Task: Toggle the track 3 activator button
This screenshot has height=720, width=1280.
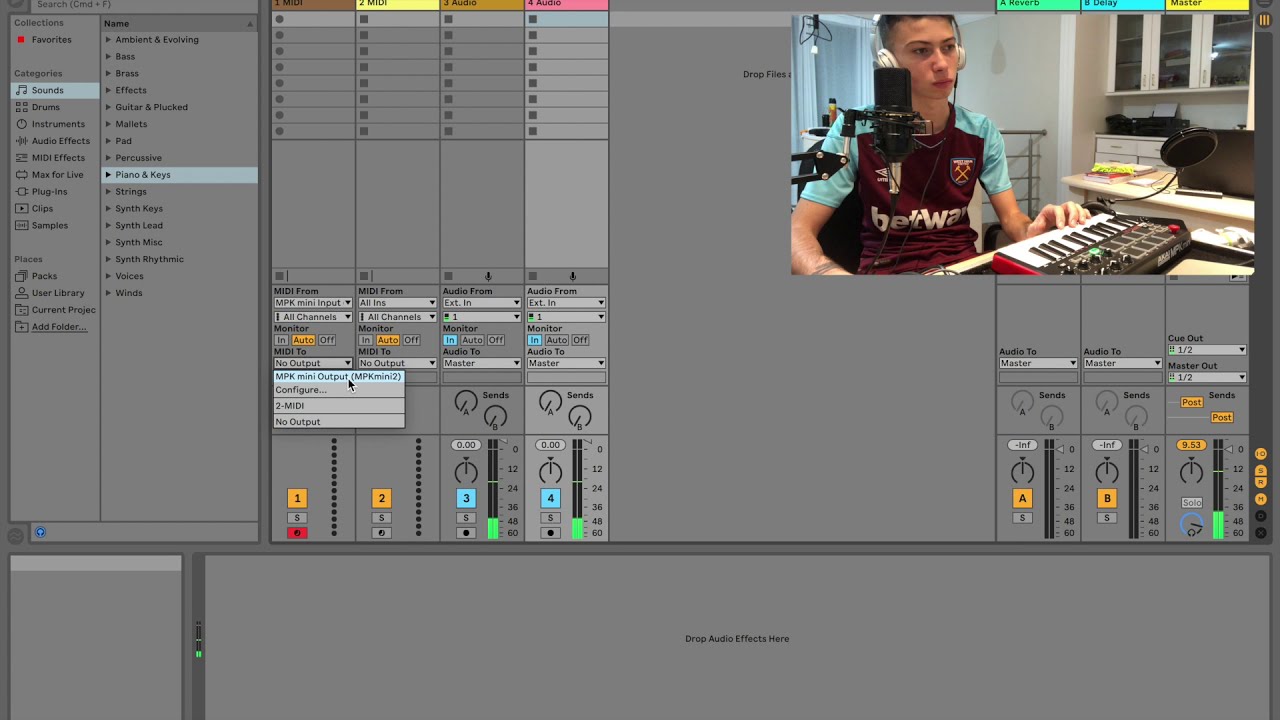Action: click(466, 498)
